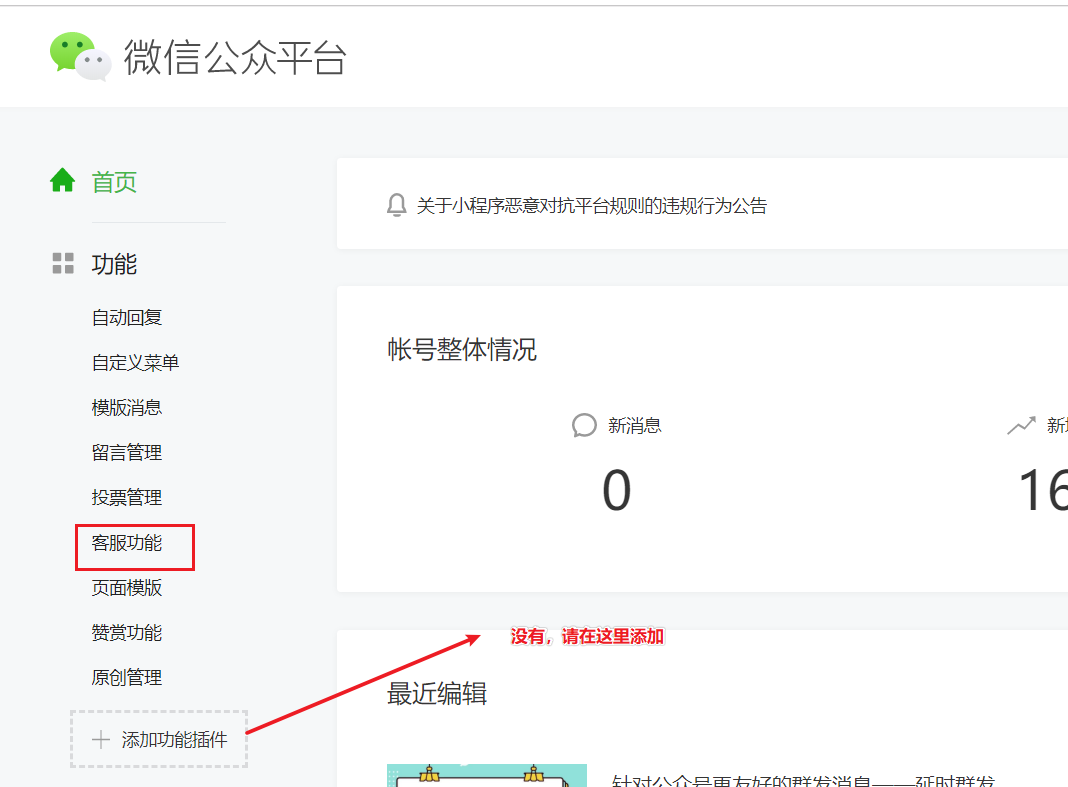The image size is (1068, 787).
Task: Click the 最近编辑 heading
Action: [x=437, y=694]
